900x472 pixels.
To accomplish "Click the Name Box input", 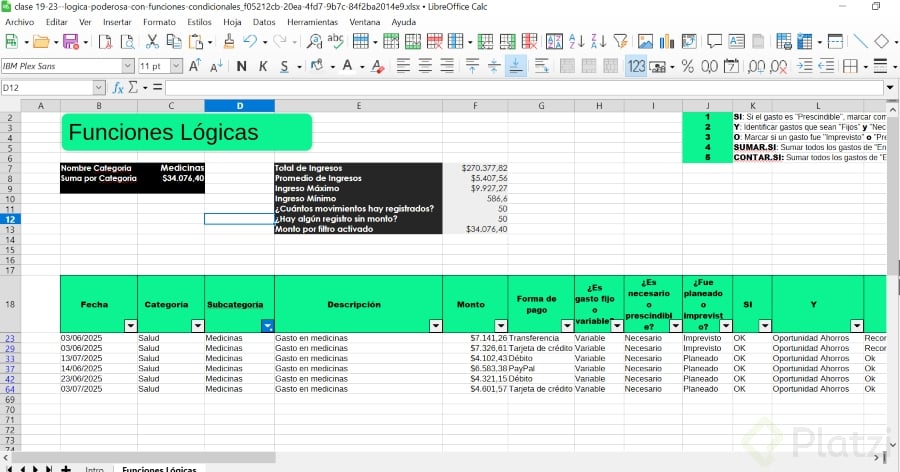I will point(47,88).
